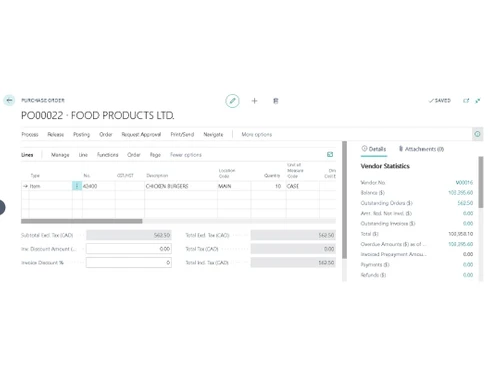Collapse page using the shrink icon
The width and height of the screenshot is (500, 375).
[478, 101]
